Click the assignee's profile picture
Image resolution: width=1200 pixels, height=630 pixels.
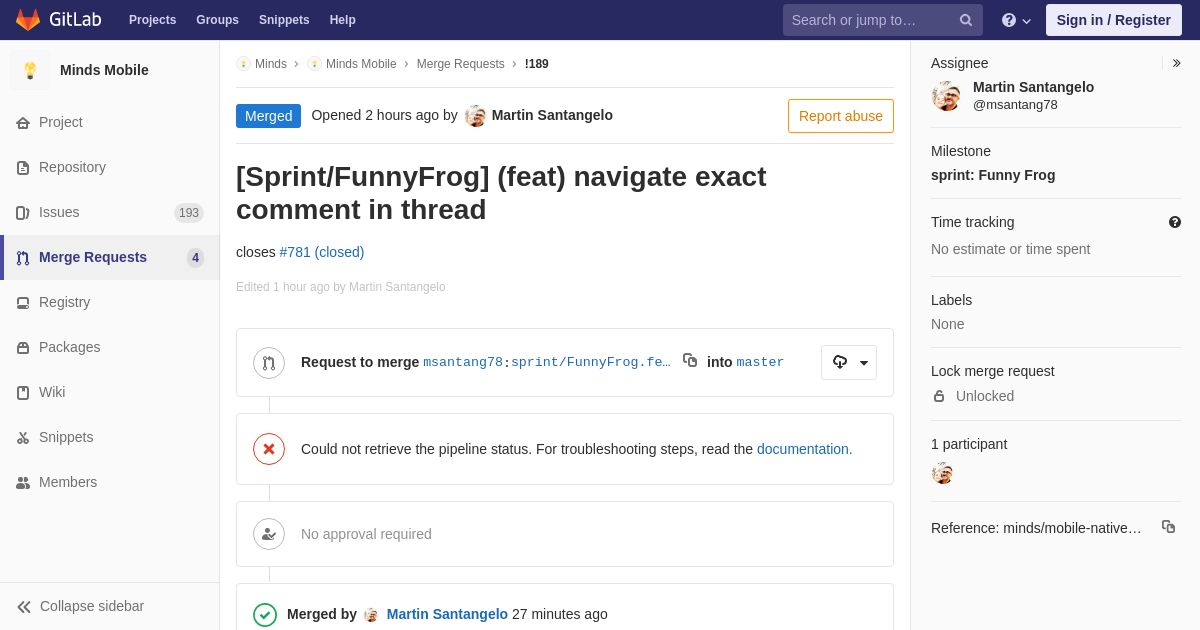click(x=946, y=96)
